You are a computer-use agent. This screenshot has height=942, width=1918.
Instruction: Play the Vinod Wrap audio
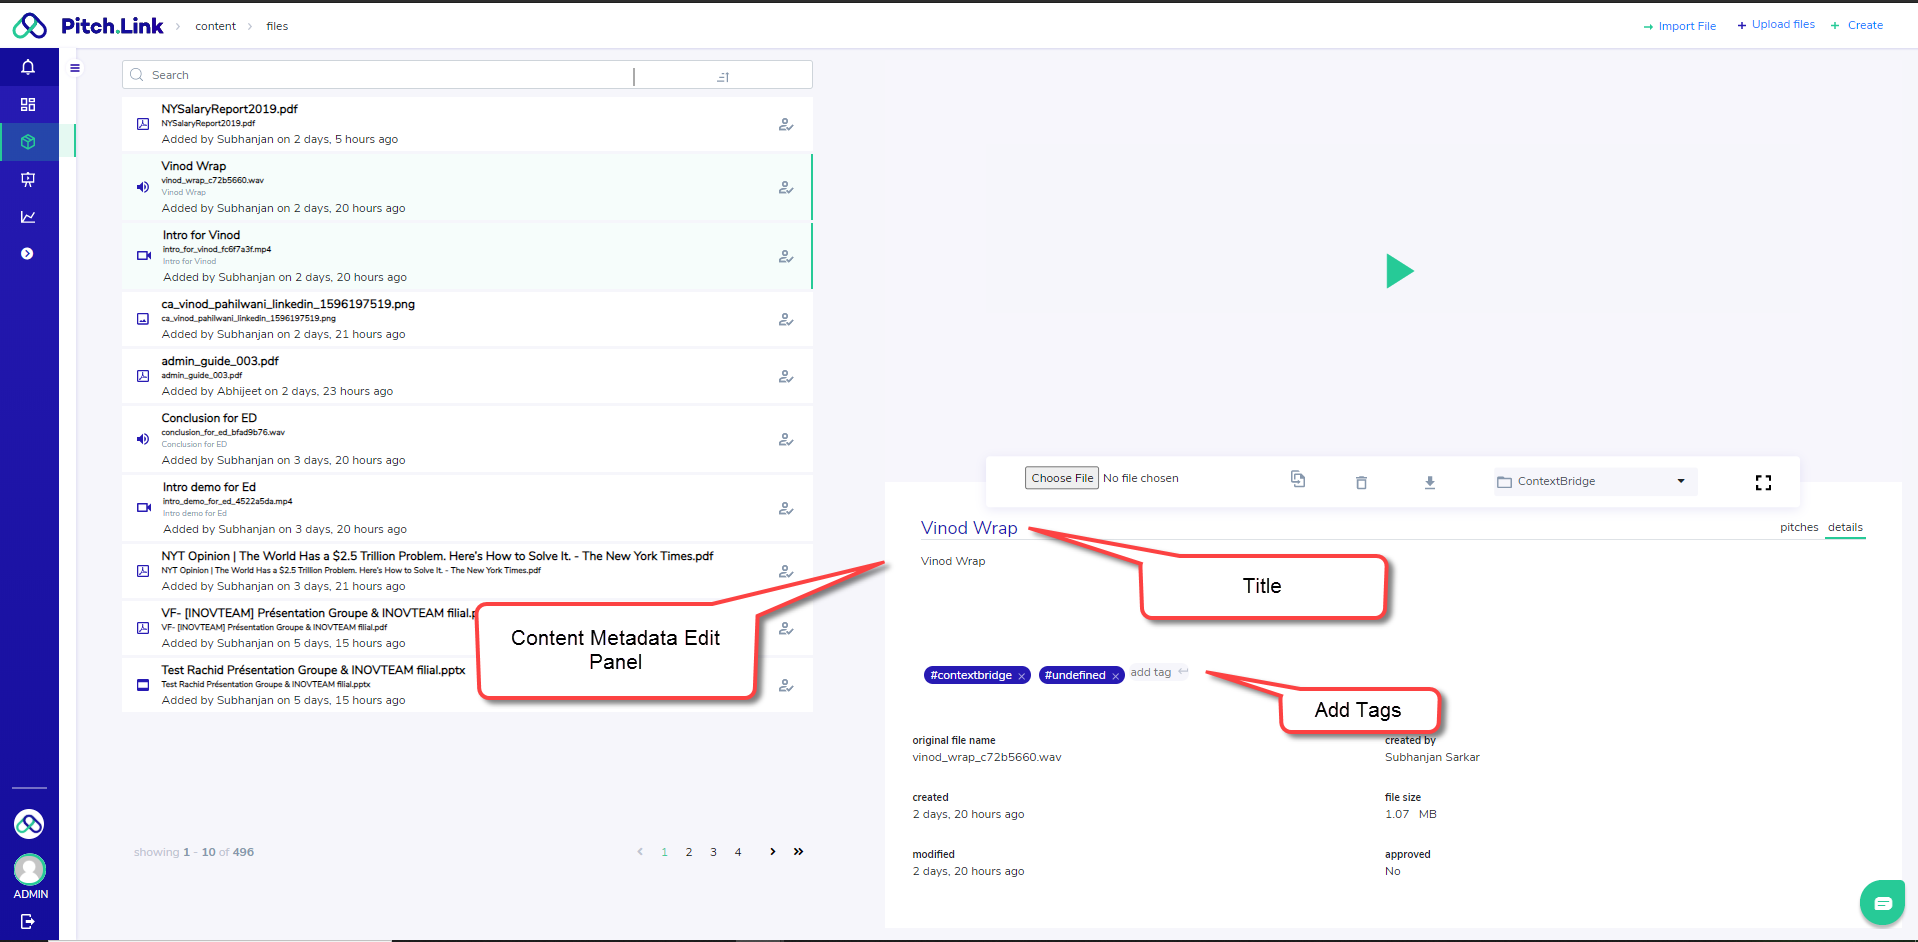point(1399,271)
